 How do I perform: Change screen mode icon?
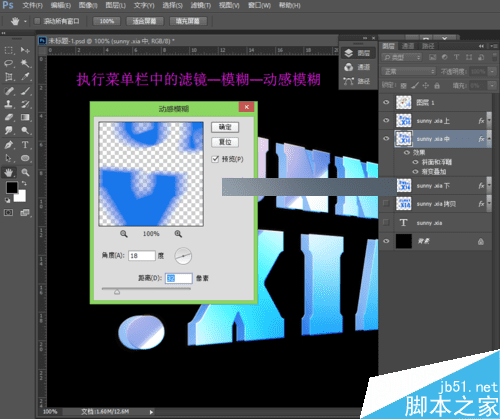(25, 213)
